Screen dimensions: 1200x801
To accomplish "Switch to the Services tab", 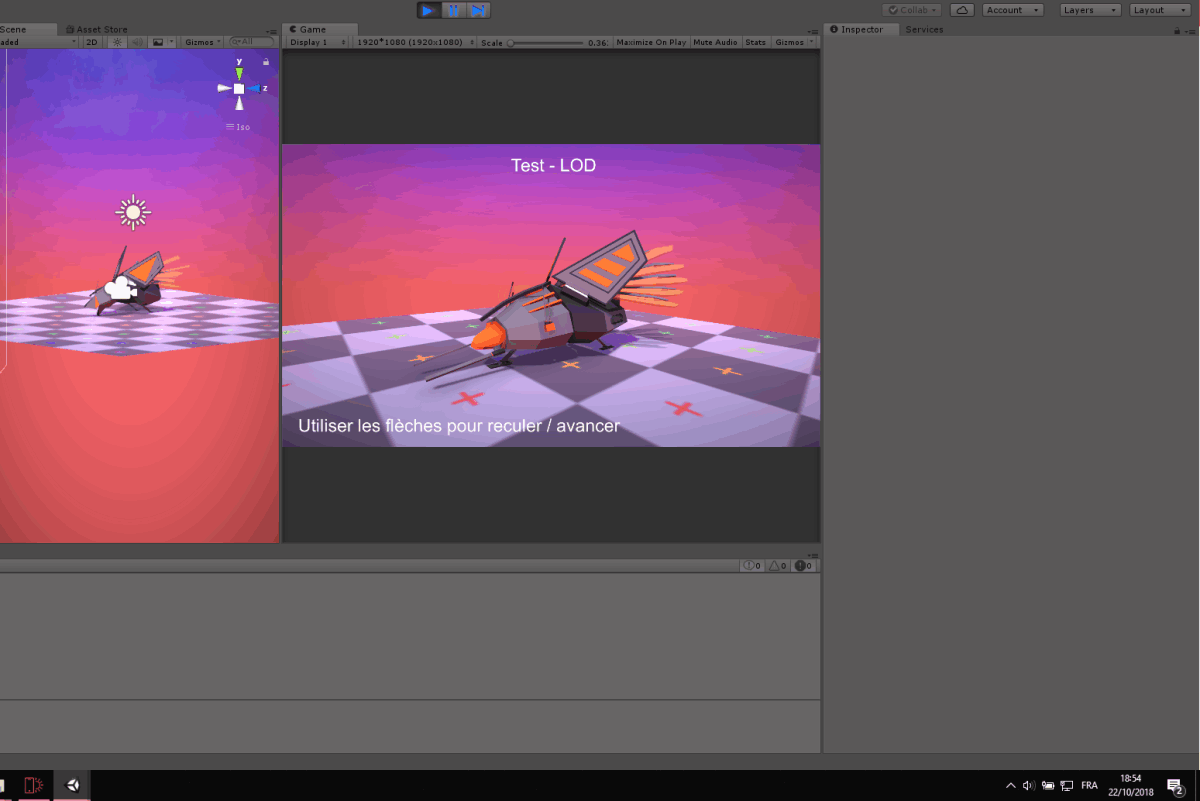I will click(924, 29).
